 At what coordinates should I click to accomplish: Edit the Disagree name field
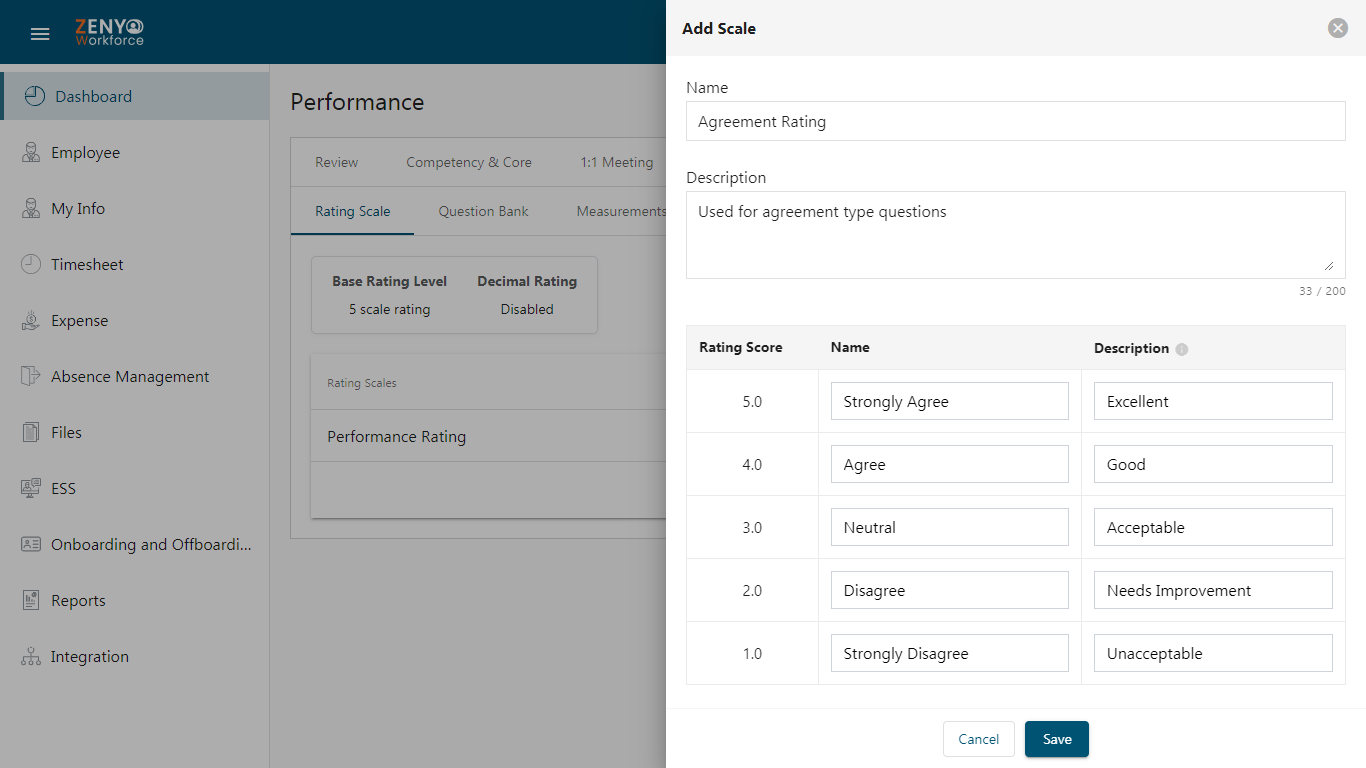[950, 590]
